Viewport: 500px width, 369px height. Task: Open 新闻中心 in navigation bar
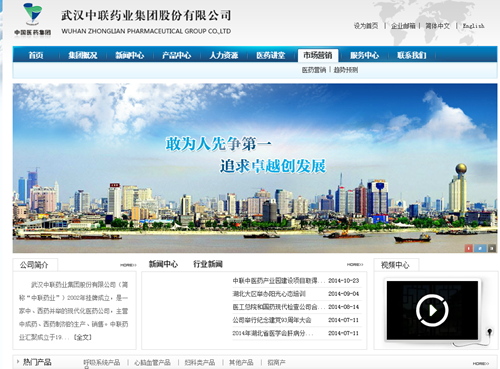pyautogui.click(x=130, y=55)
